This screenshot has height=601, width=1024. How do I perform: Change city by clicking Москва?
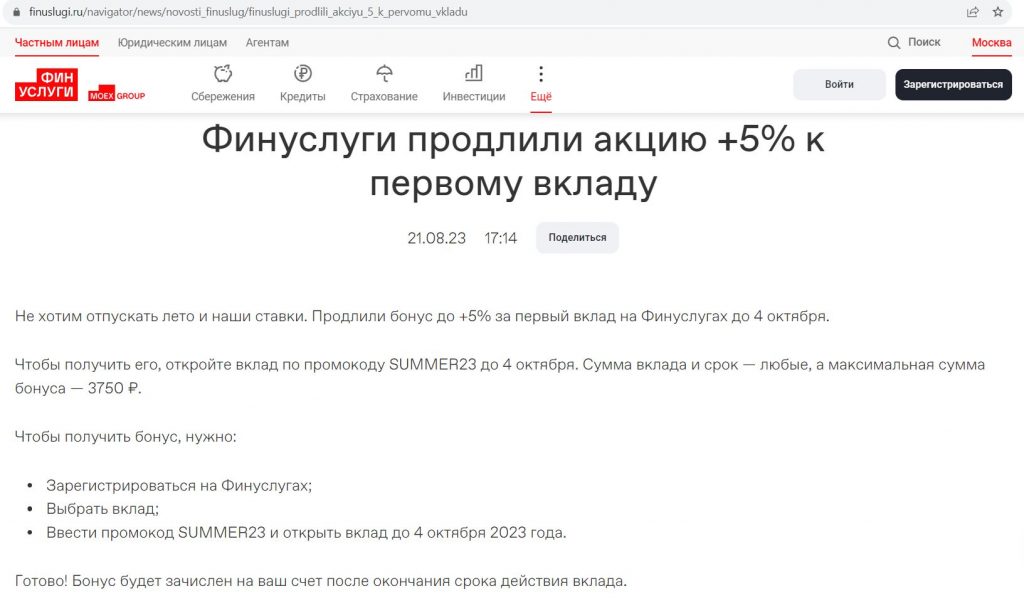[x=991, y=42]
